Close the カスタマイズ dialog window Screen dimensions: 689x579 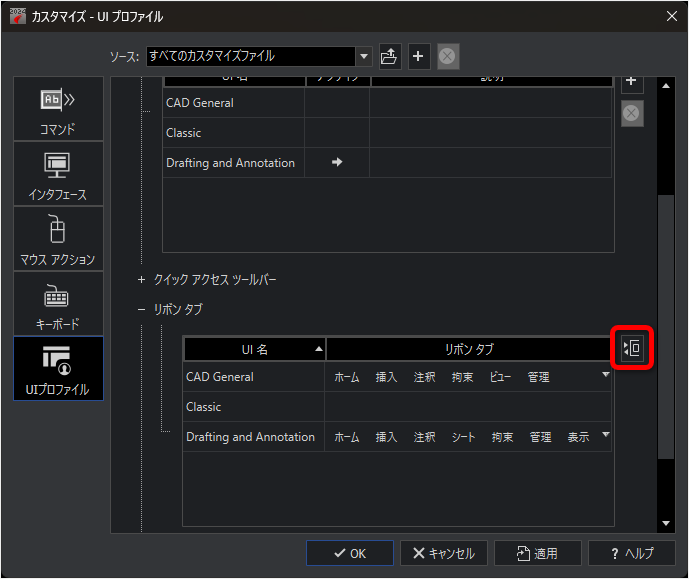pos(671,16)
